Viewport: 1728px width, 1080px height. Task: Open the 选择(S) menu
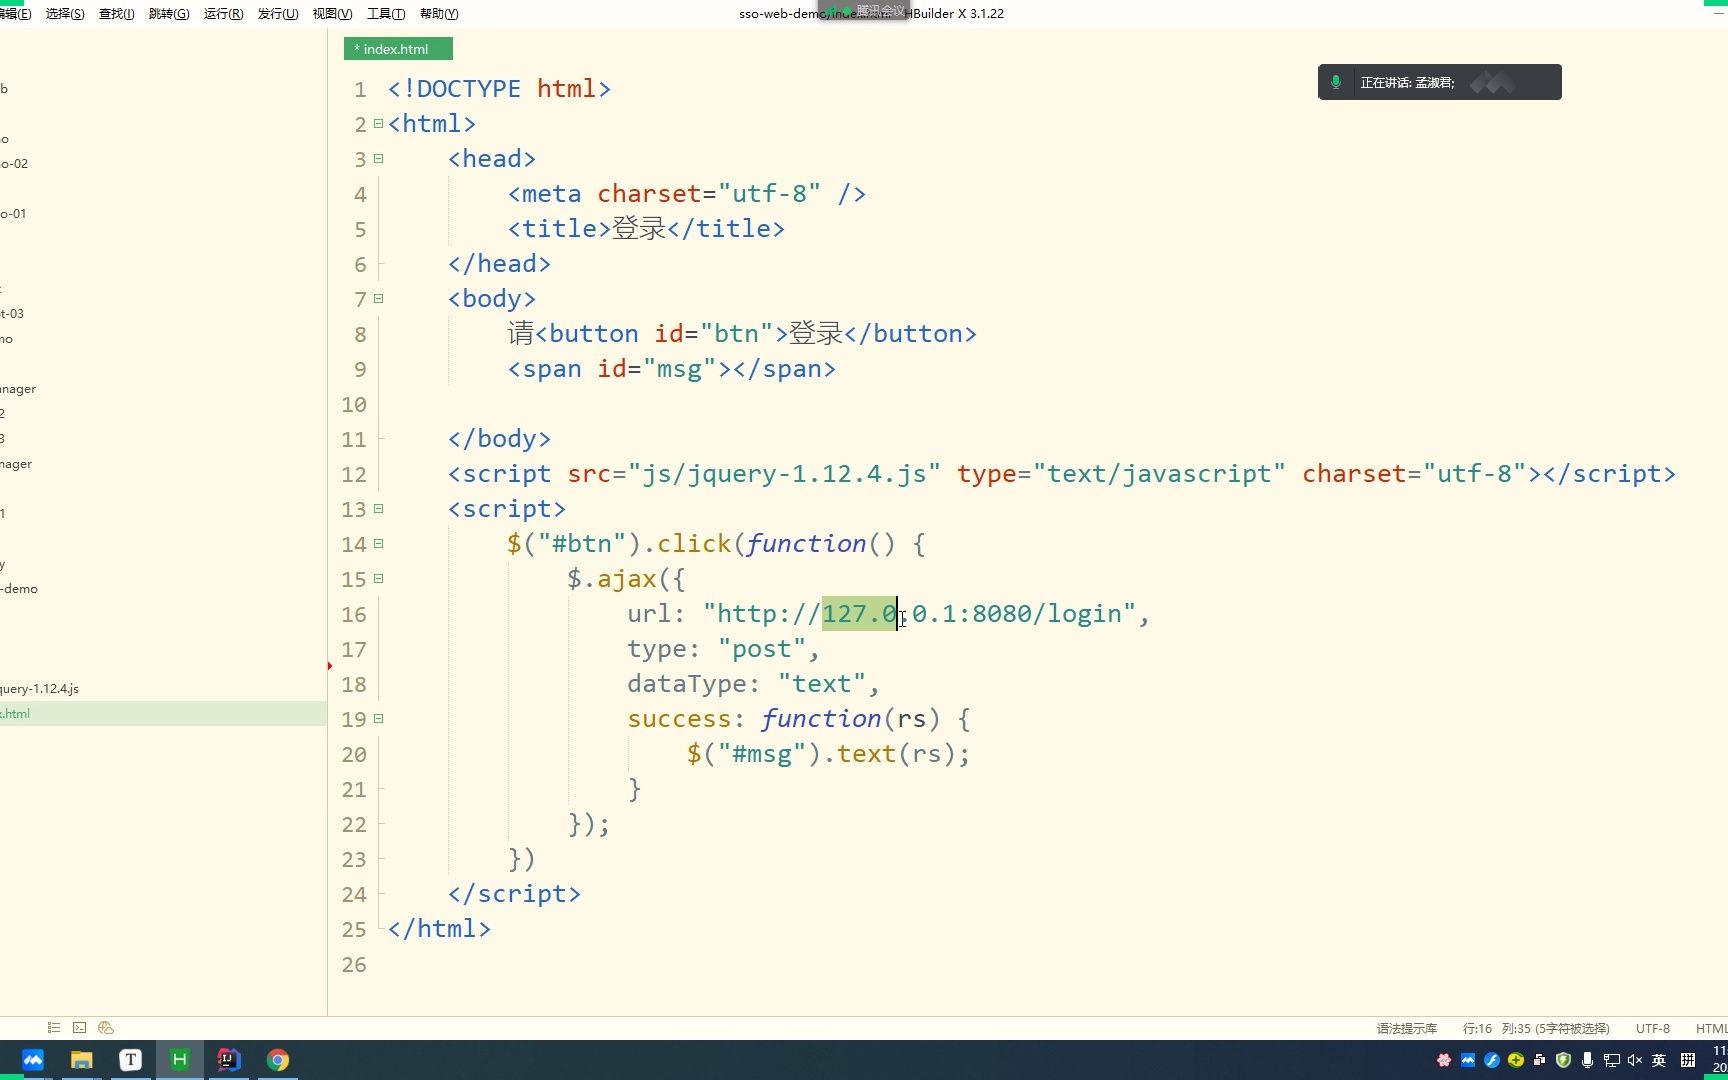[65, 14]
